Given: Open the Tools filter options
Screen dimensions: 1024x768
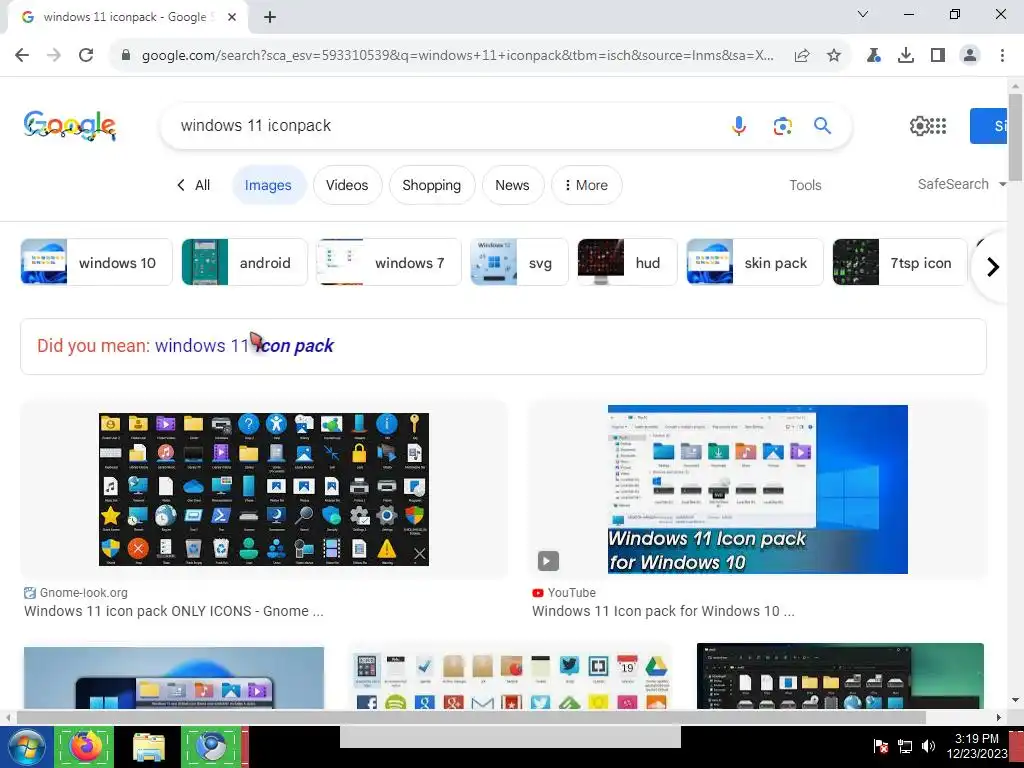Looking at the screenshot, I should [805, 185].
